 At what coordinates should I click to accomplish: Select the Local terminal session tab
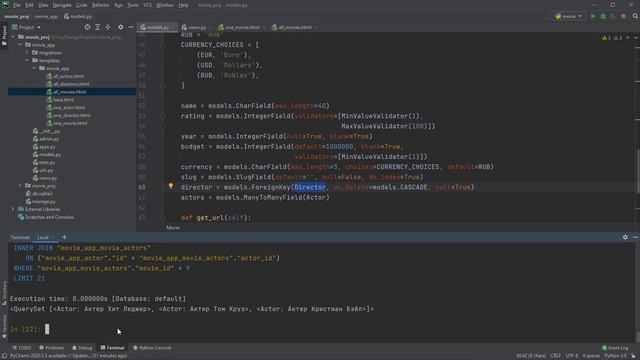point(43,238)
